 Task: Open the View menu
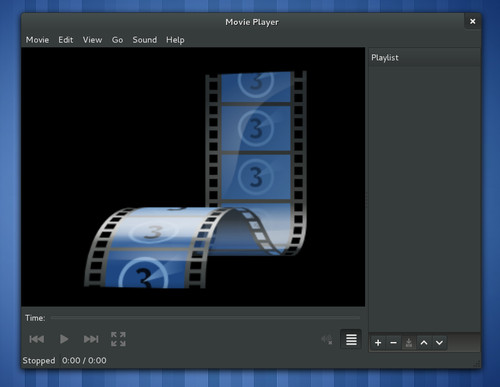coord(92,40)
